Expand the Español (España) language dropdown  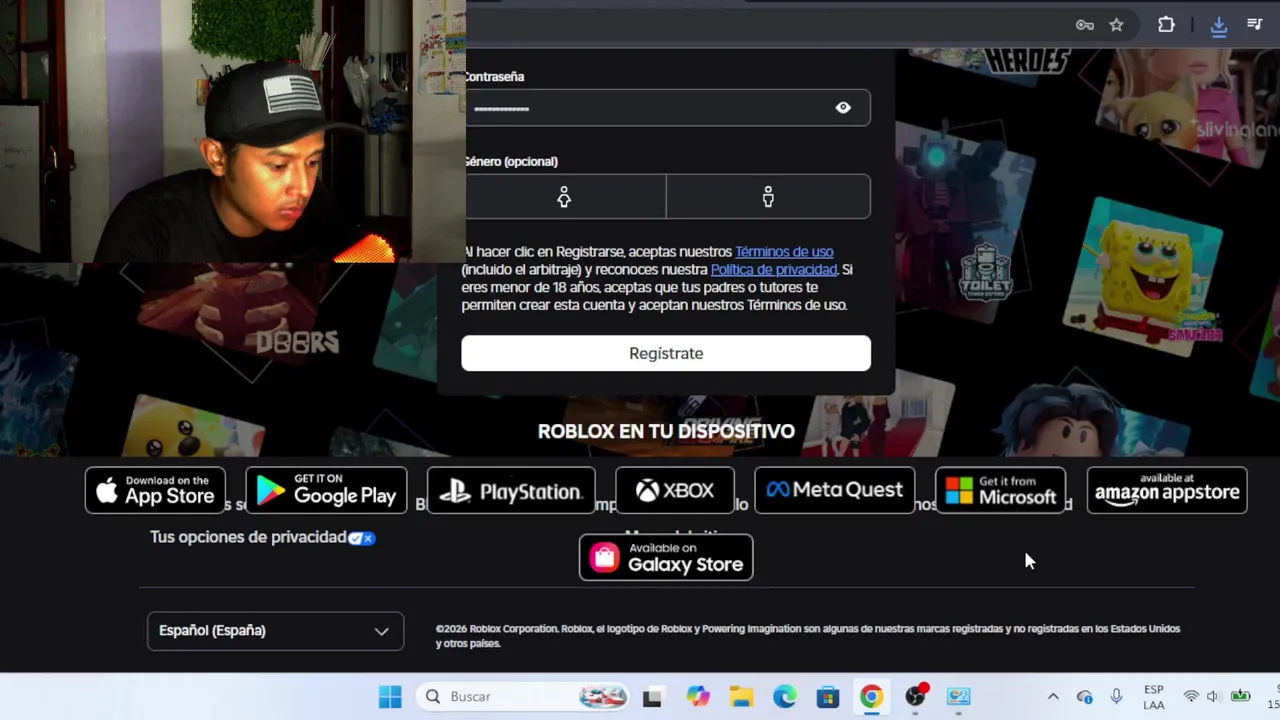275,631
